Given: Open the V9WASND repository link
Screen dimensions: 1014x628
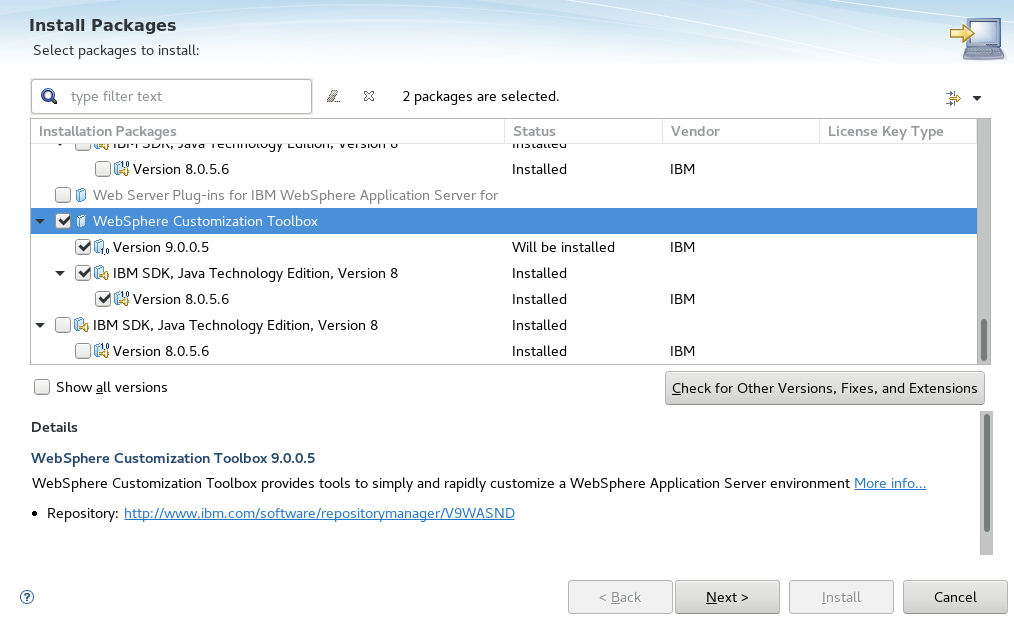Looking at the screenshot, I should 319,513.
